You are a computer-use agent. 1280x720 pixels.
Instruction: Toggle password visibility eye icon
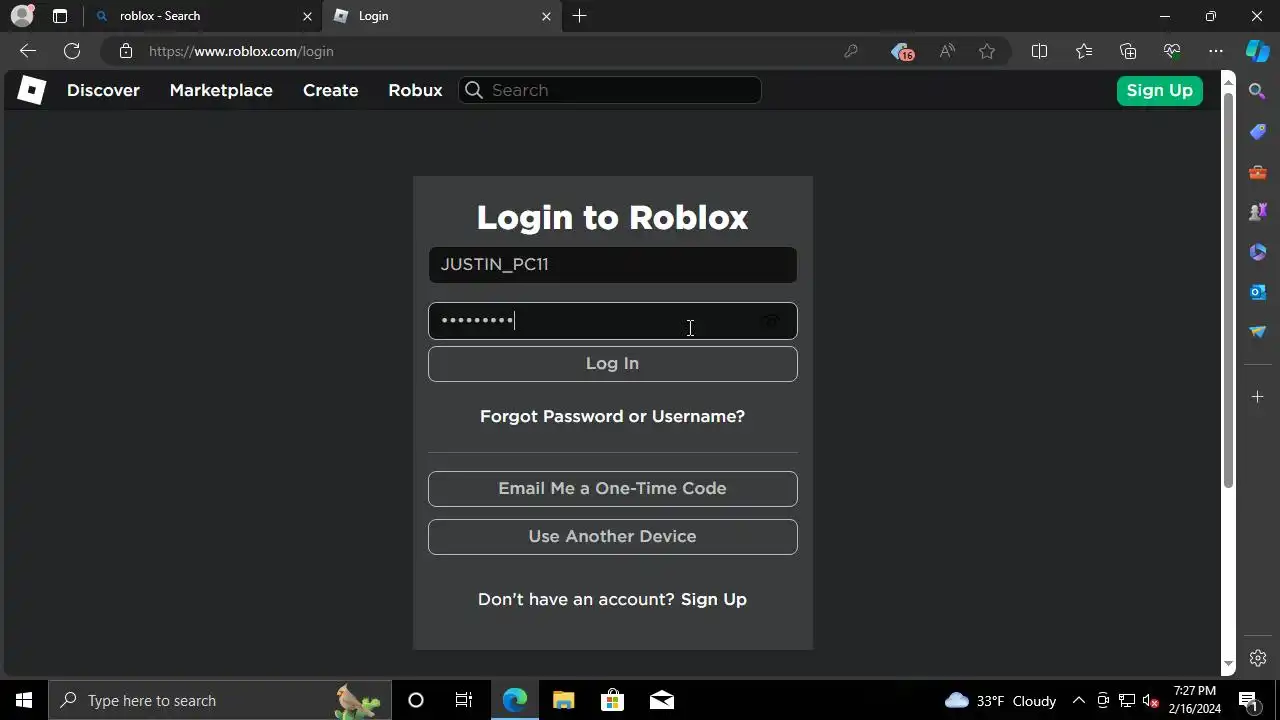click(x=771, y=321)
